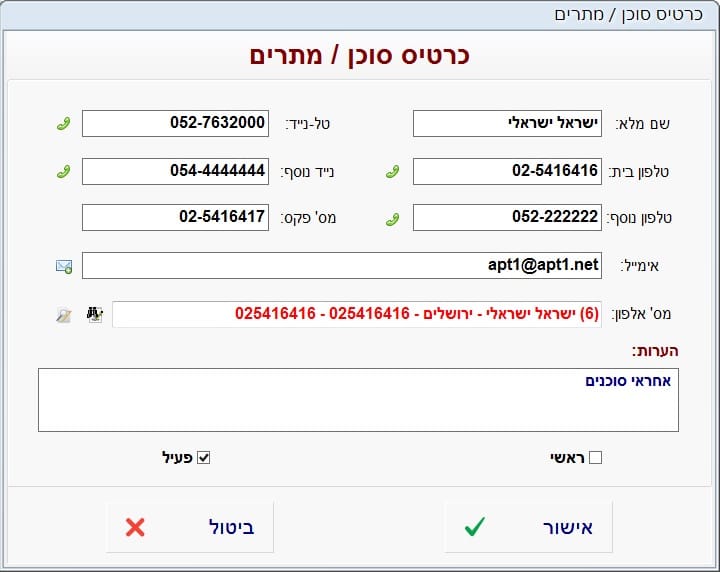Screen dimensions: 720x572
Task: Click the שם מלא name field
Action: coord(507,123)
